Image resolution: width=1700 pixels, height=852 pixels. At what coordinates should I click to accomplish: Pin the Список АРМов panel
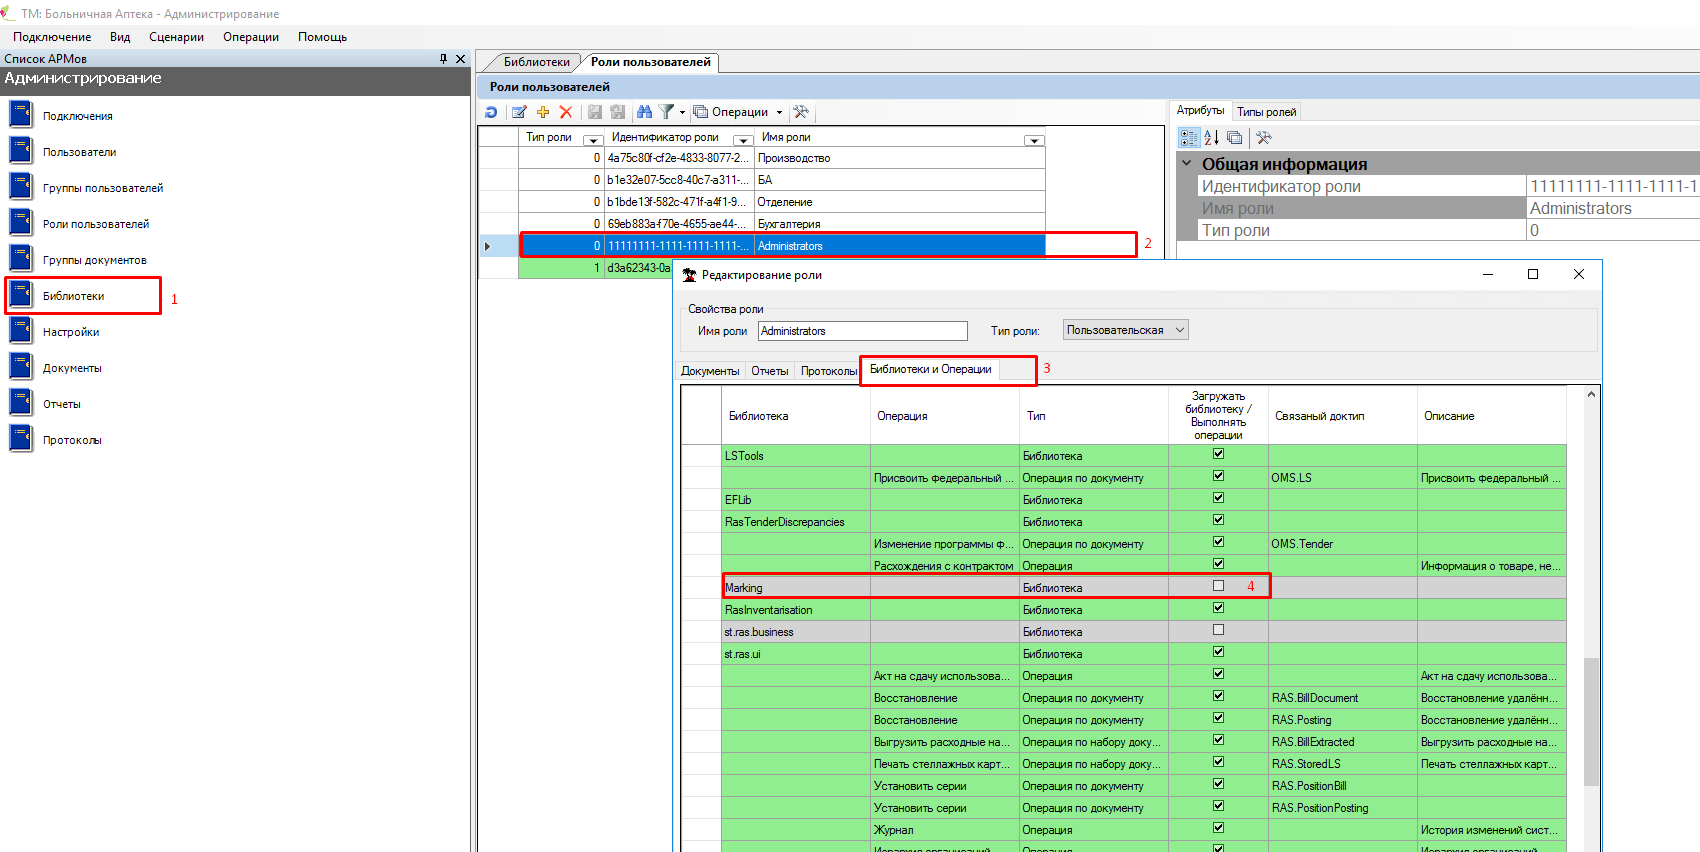443,59
